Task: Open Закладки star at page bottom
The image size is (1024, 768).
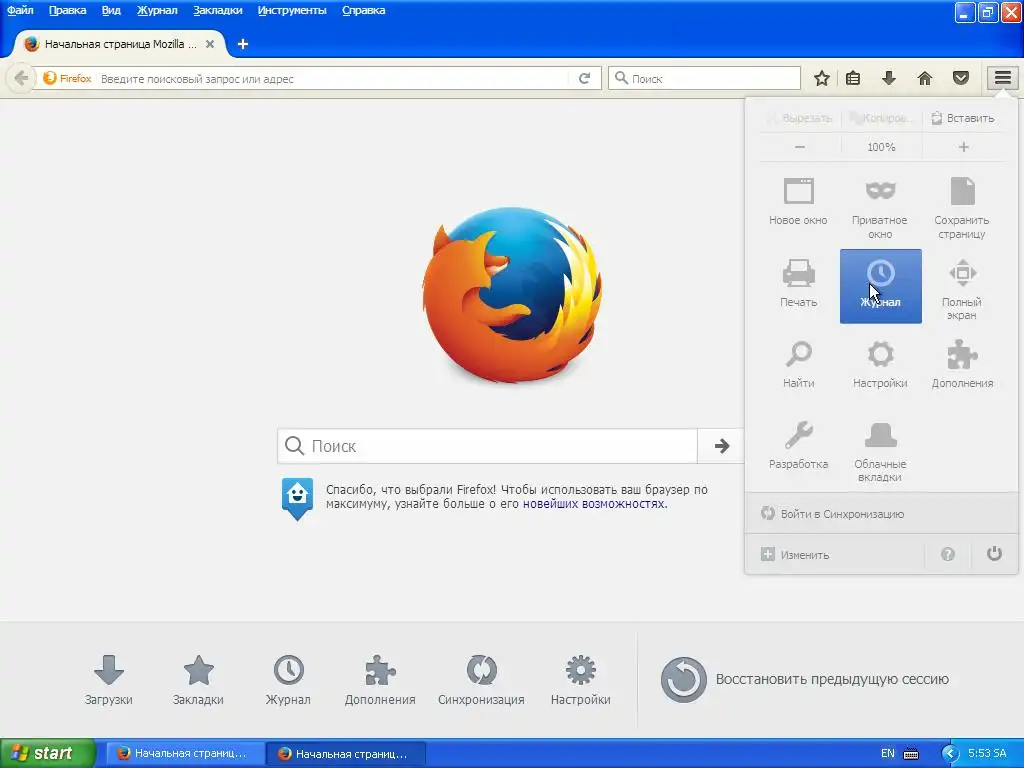Action: pos(198,680)
